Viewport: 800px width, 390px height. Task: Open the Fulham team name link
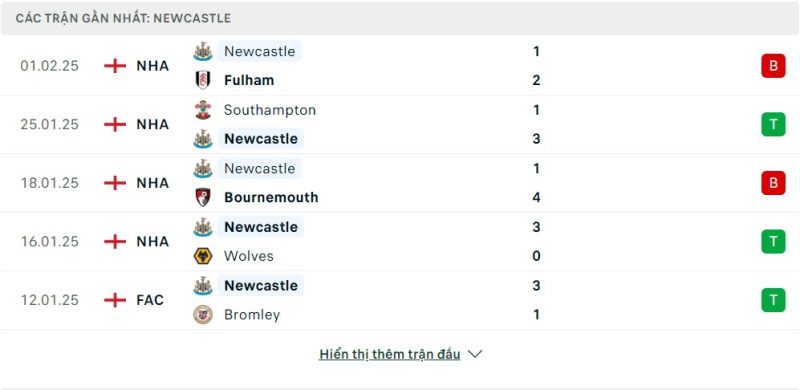pyautogui.click(x=249, y=80)
